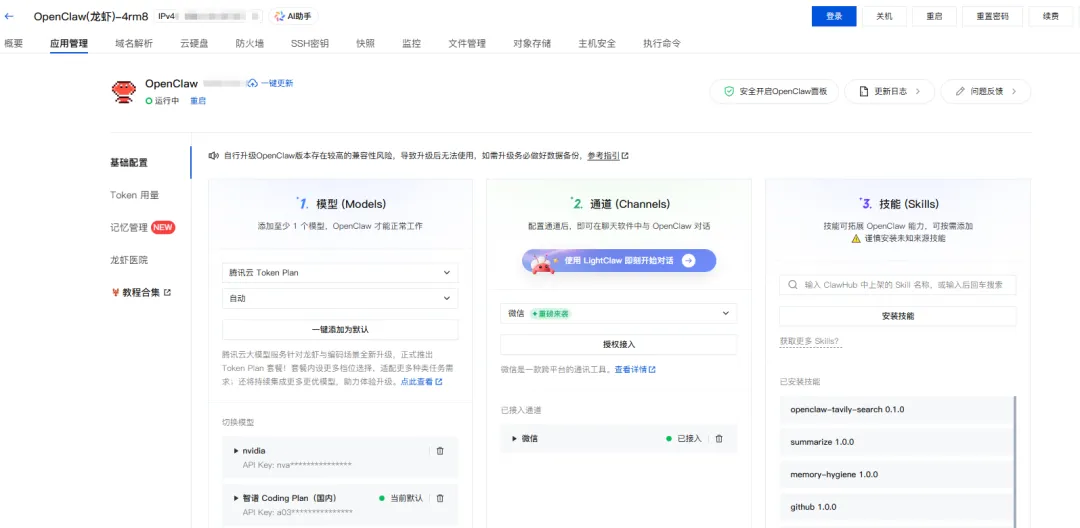
Task: Select the memory-hygiene 1.0.0 skill
Action: click(x=896, y=474)
